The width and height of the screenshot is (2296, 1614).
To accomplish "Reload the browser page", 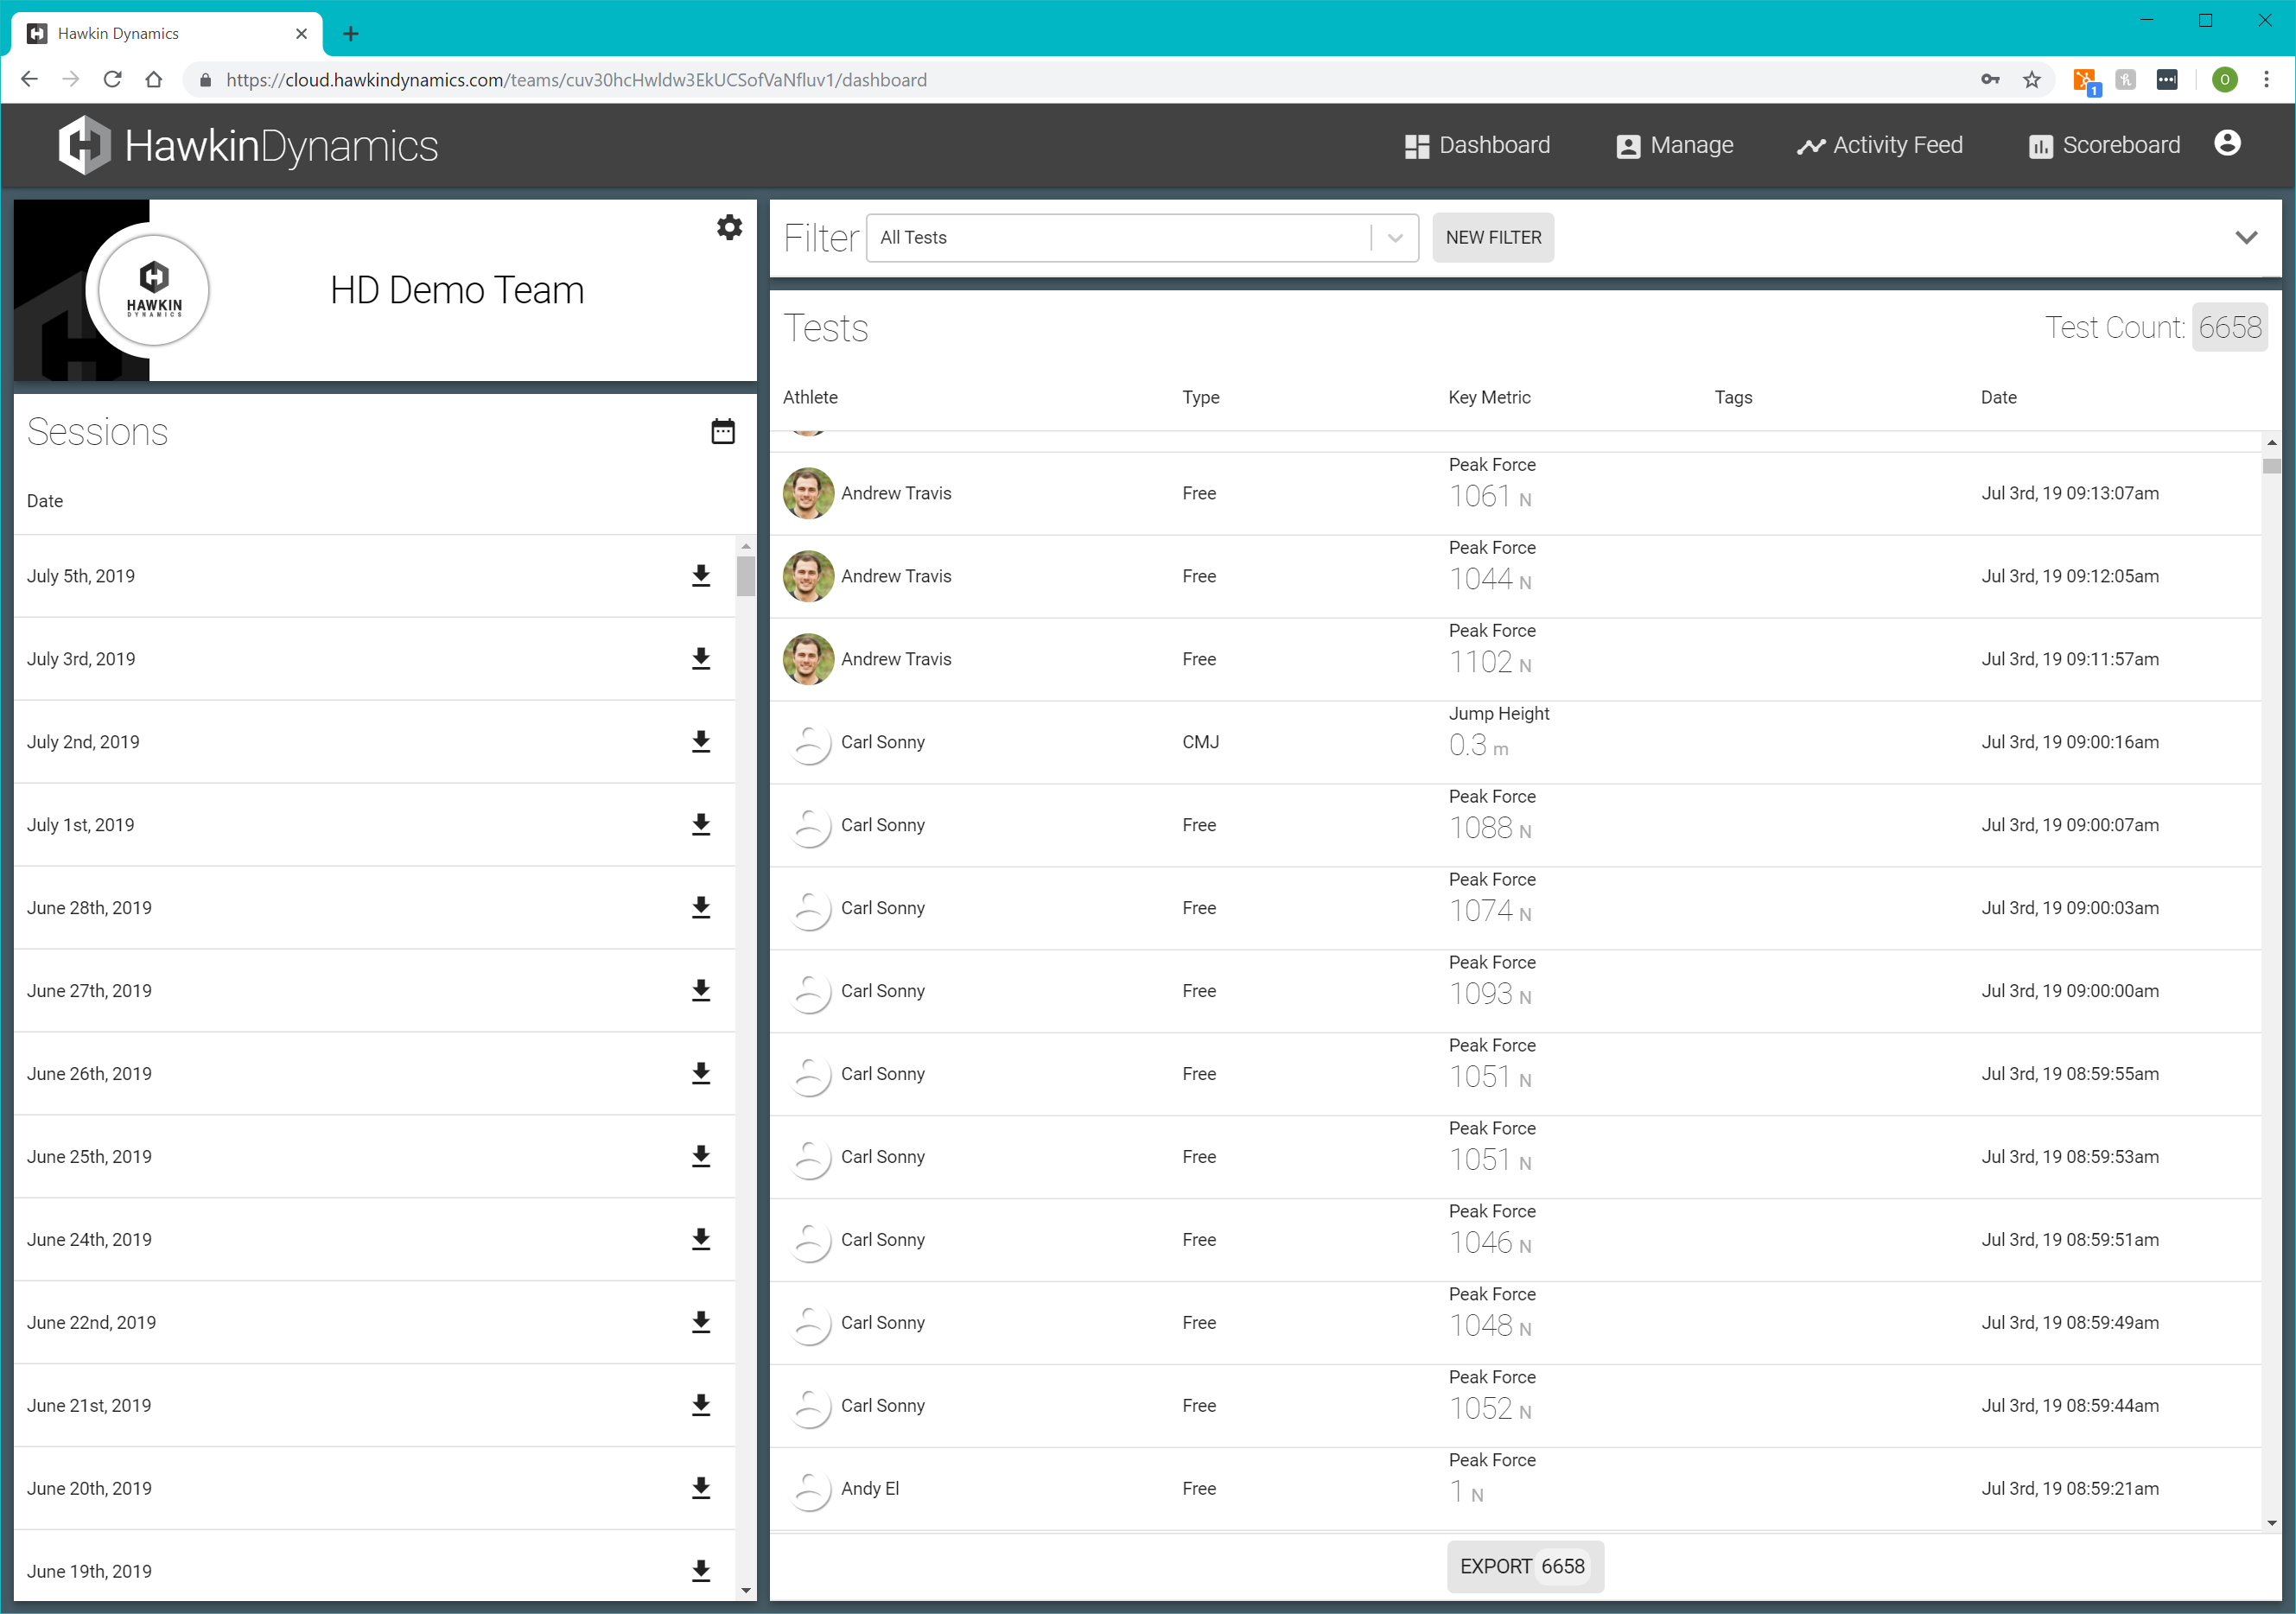I will [112, 79].
